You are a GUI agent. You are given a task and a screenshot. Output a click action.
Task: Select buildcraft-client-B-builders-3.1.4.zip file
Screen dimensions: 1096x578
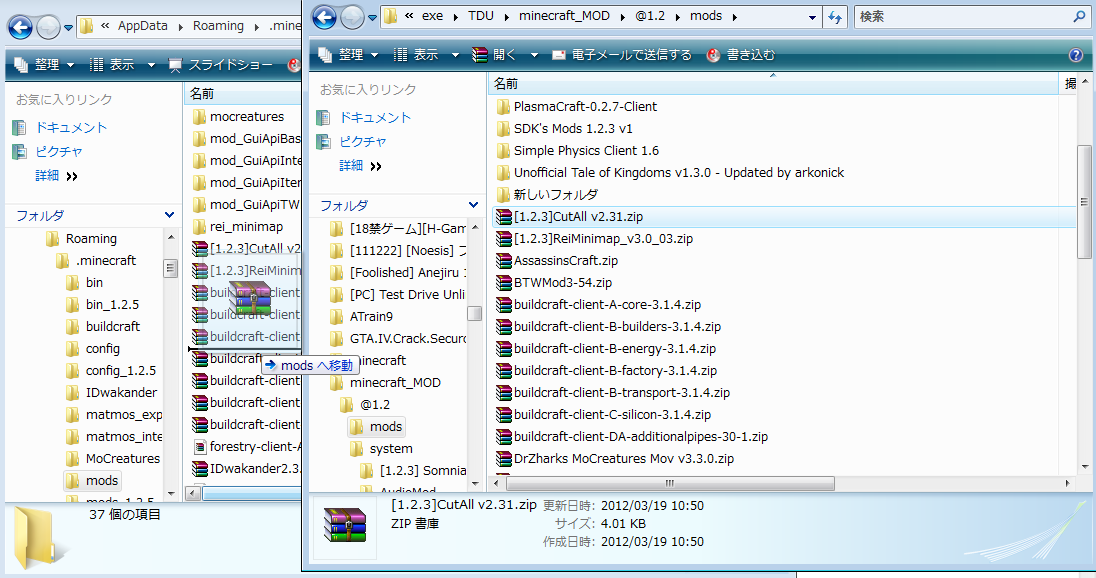pyautogui.click(x=608, y=326)
